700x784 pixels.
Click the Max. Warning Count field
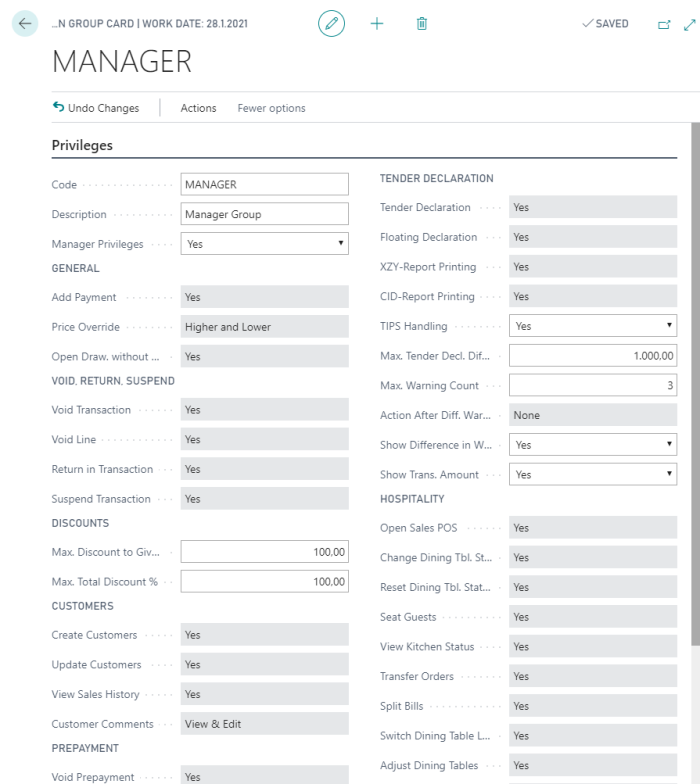(x=593, y=385)
